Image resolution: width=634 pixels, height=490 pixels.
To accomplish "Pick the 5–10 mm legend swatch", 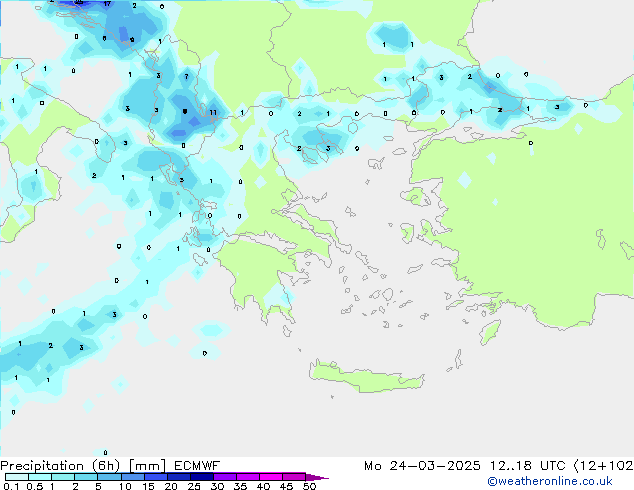I will pos(109,477).
